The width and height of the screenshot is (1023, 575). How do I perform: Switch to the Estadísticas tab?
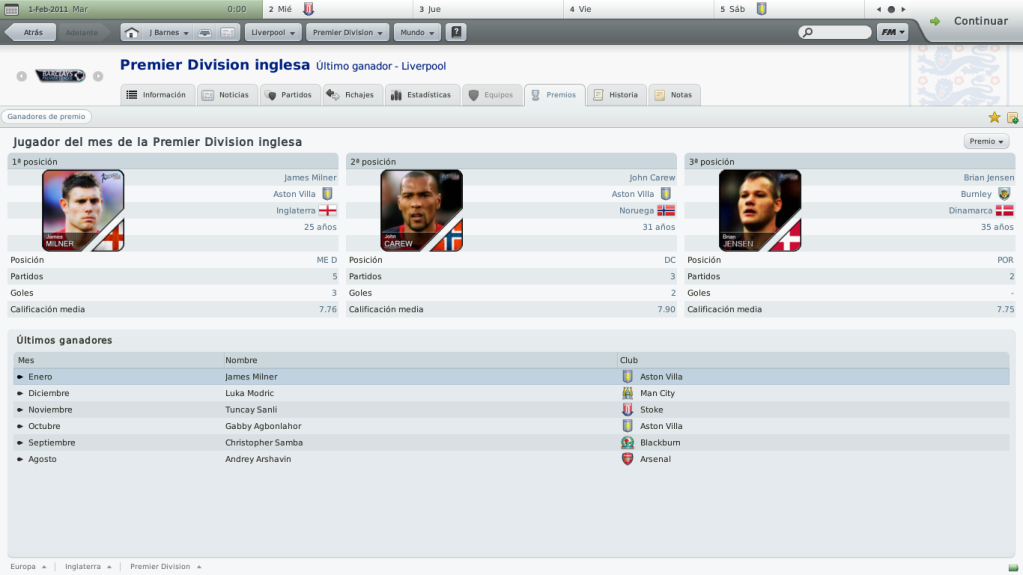coord(422,95)
